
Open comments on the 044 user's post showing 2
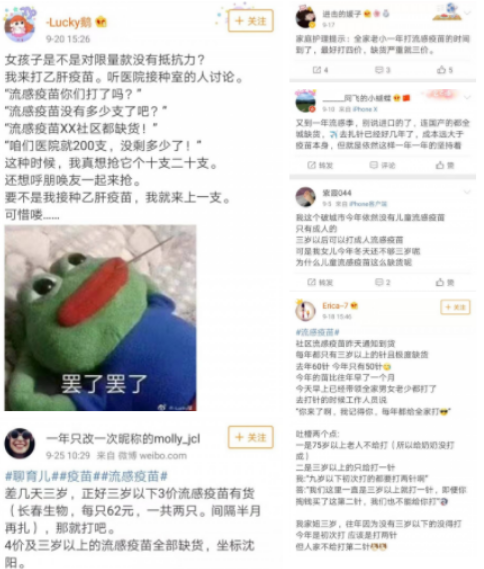click(x=382, y=282)
